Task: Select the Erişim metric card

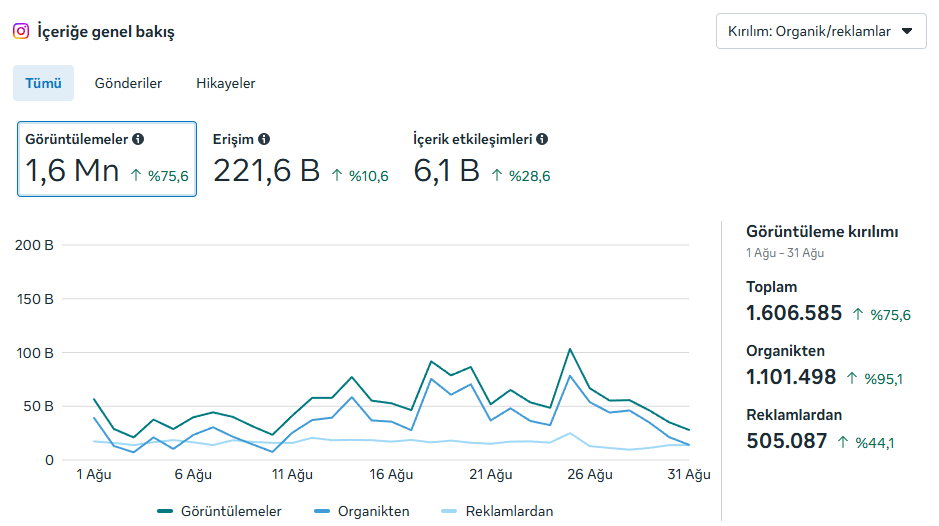Action: tap(301, 159)
